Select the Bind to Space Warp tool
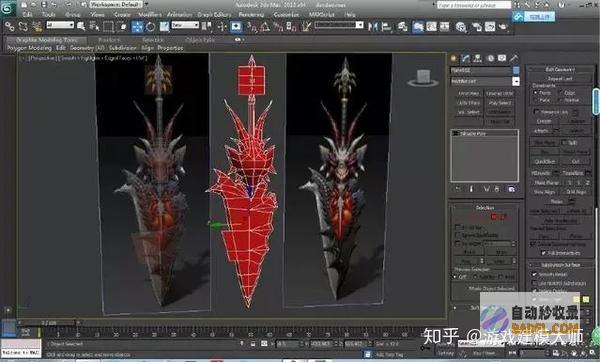 (x=37, y=26)
